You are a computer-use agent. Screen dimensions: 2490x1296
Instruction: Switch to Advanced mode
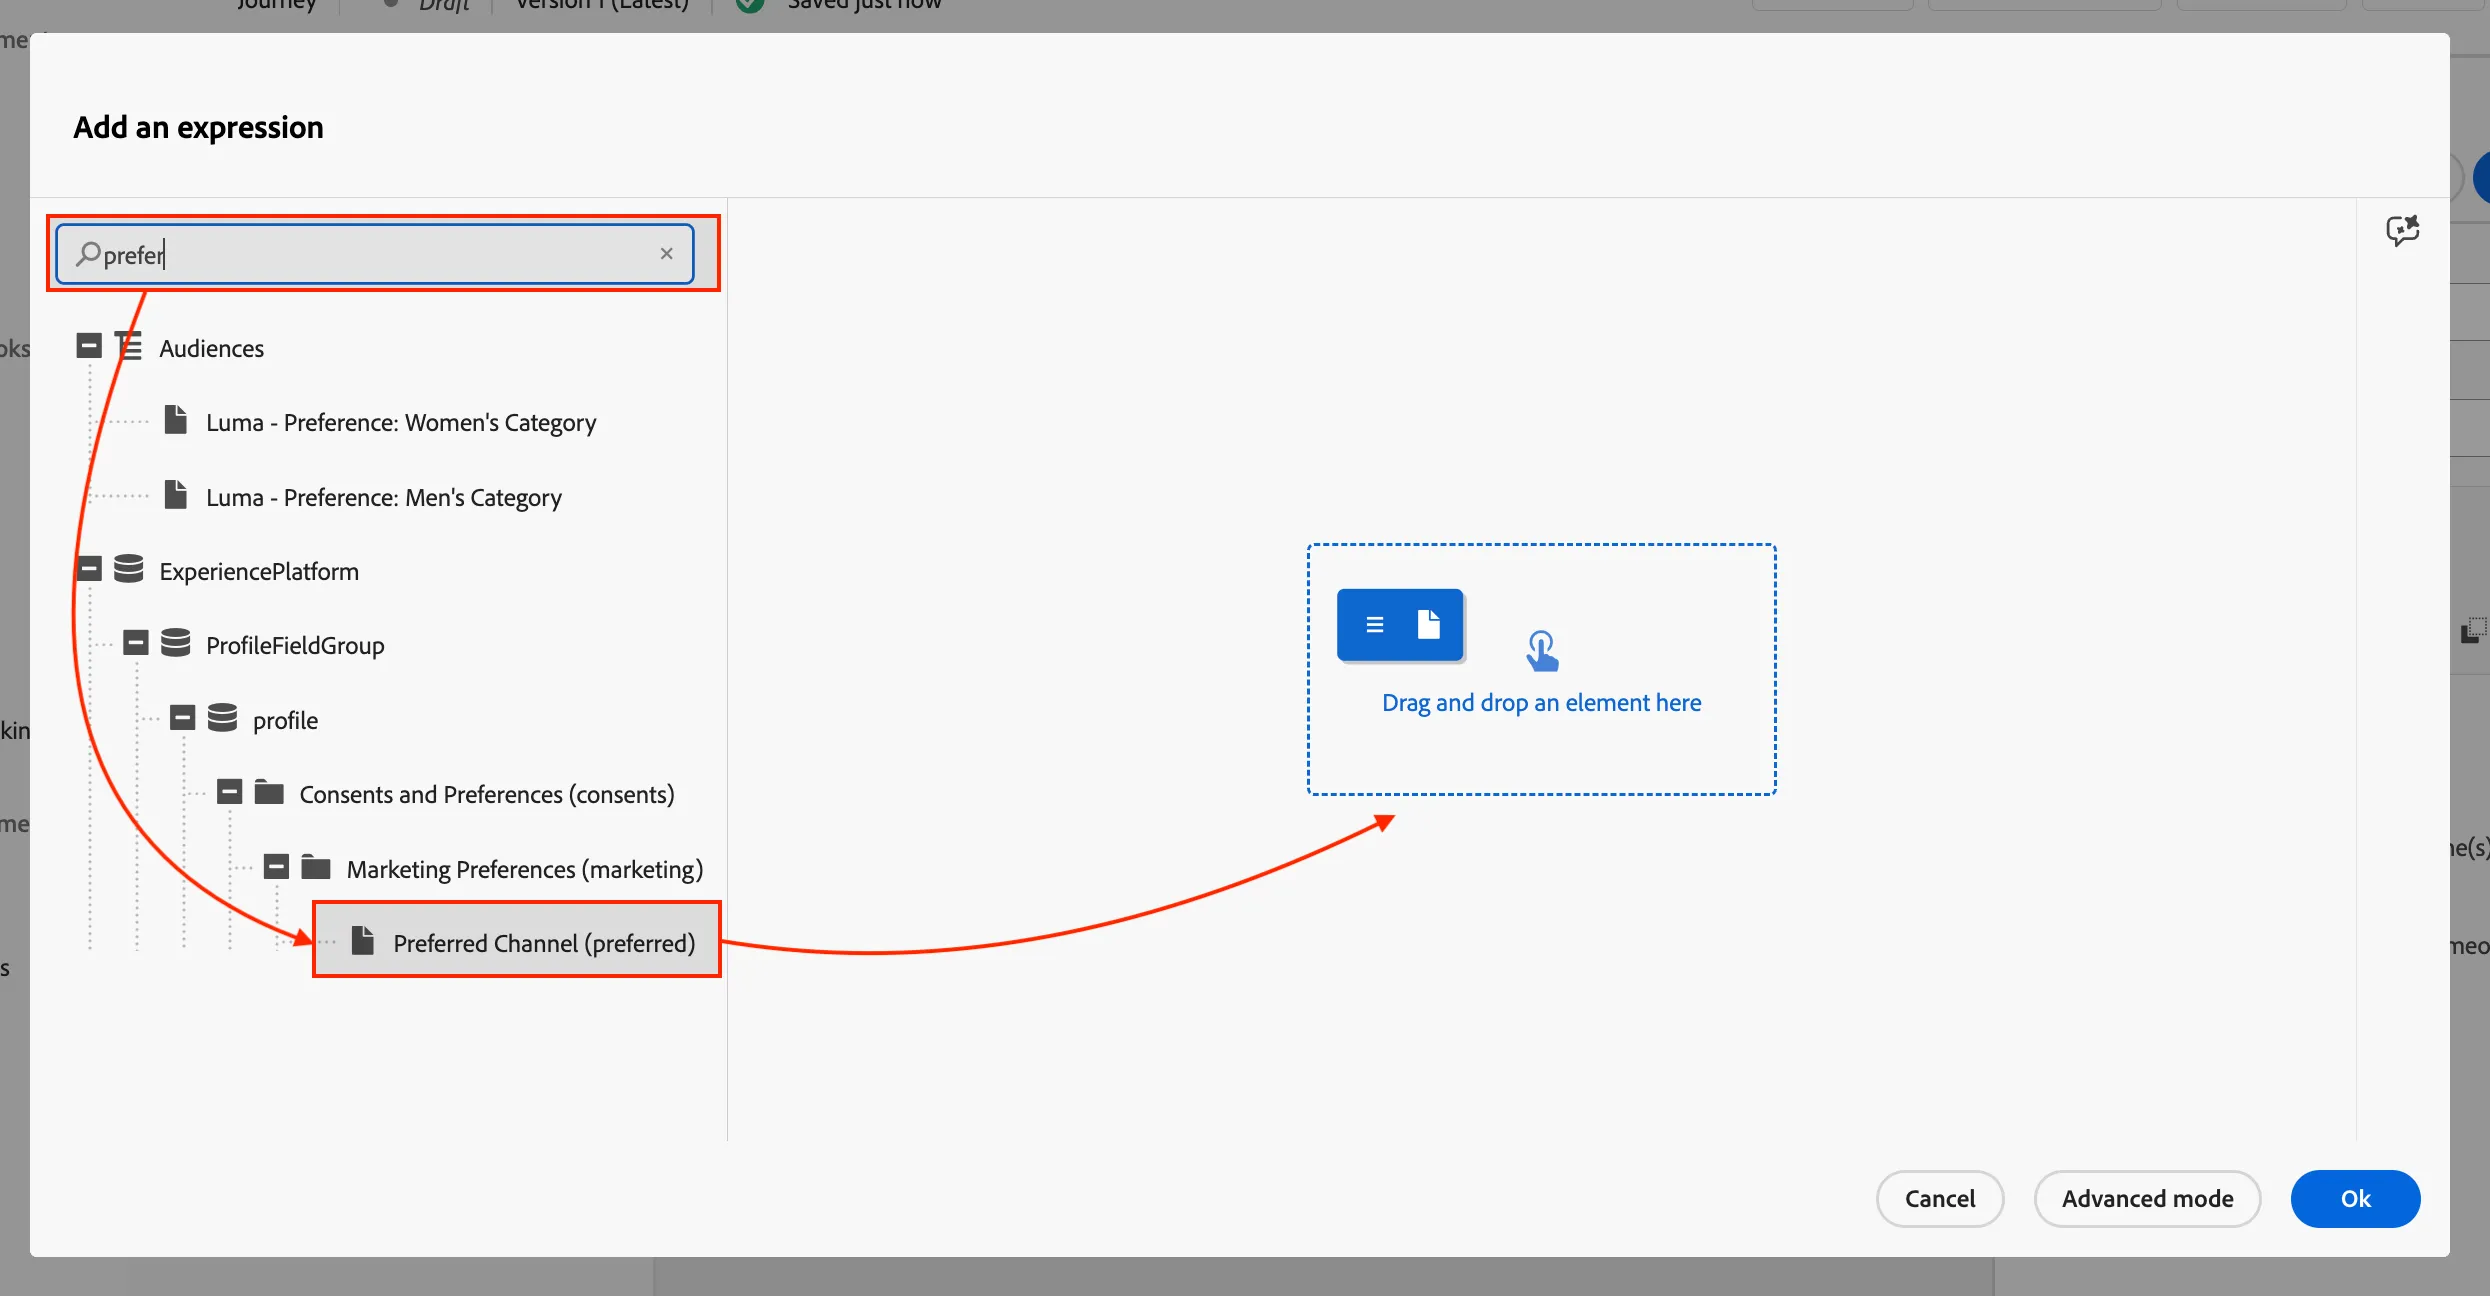click(x=2147, y=1198)
